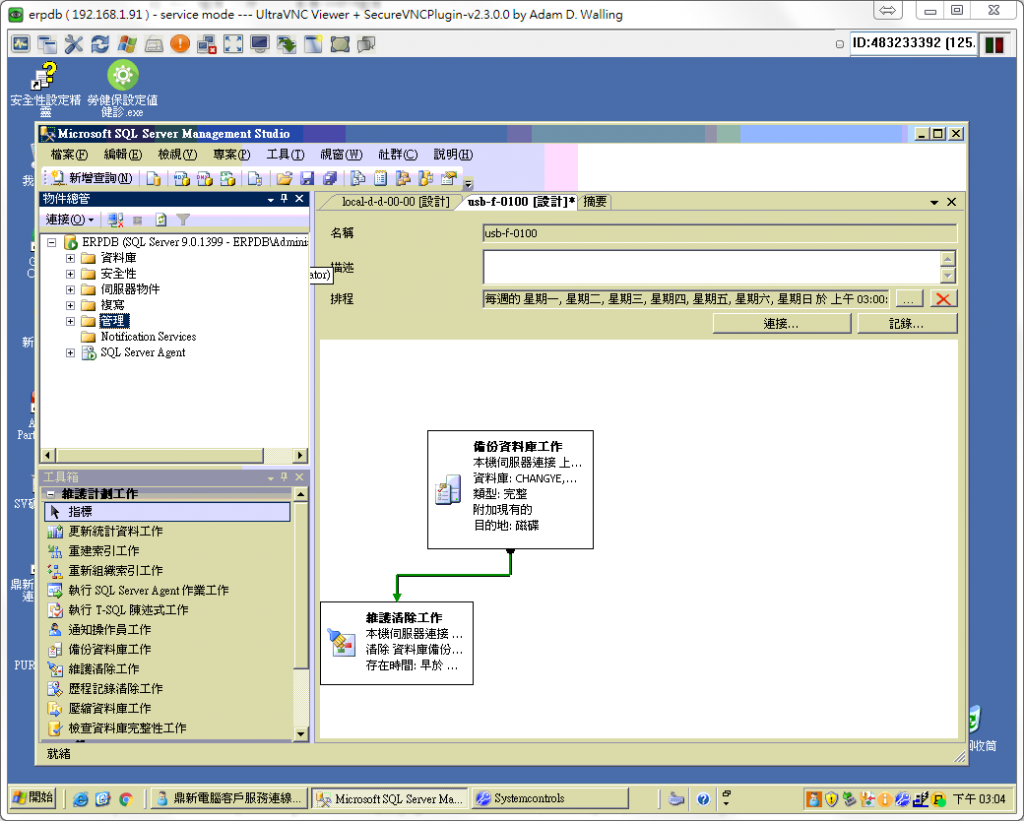
Task: Open the 連接(O) dropdown in Object Explorer
Action: pos(70,219)
